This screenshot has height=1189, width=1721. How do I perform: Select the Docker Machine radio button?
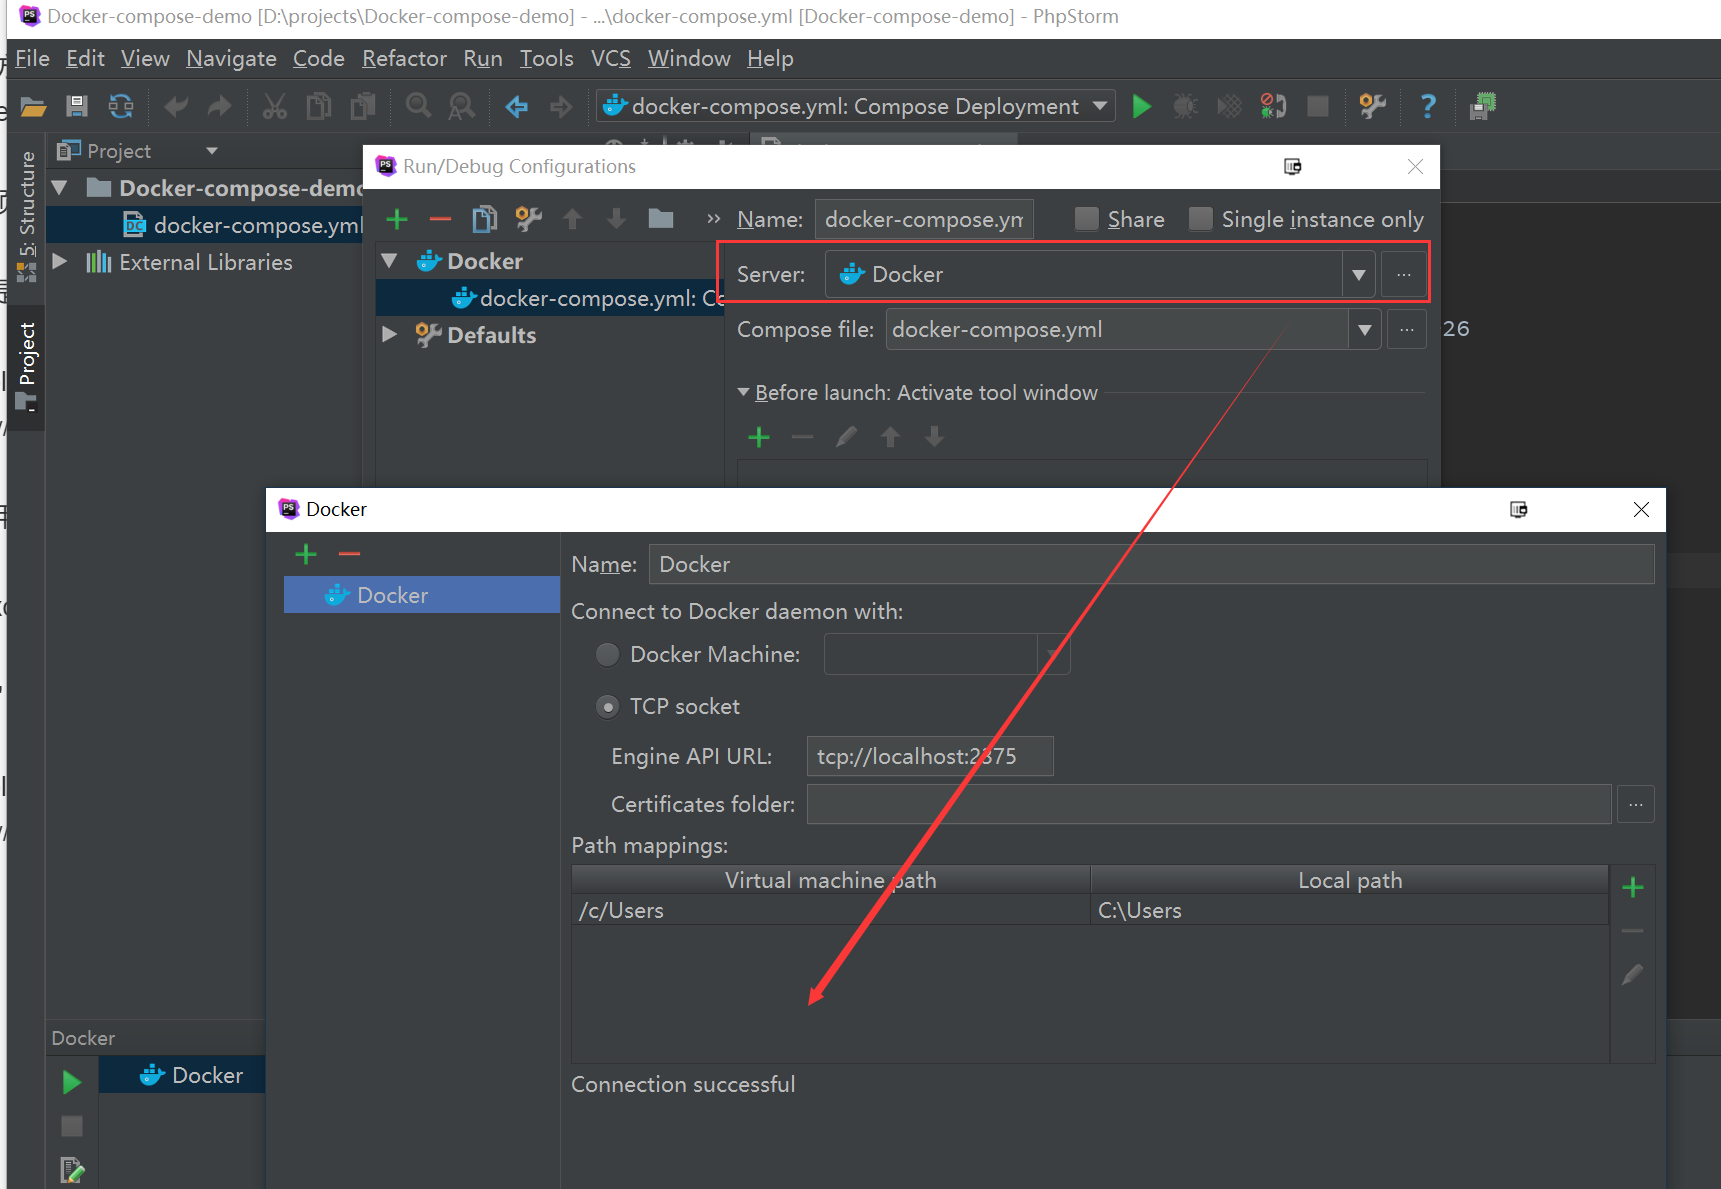pos(607,654)
